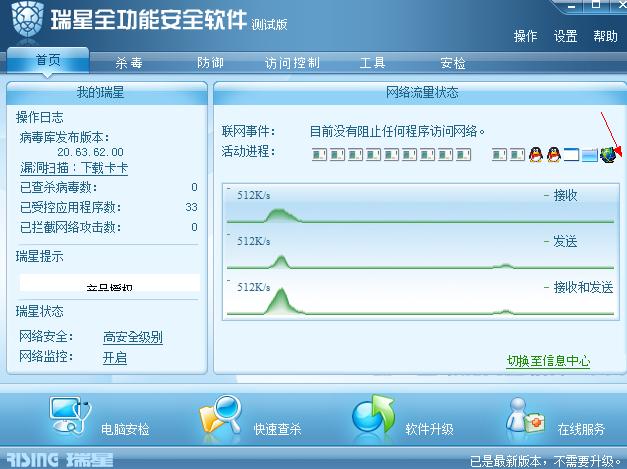The width and height of the screenshot is (627, 469).
Task: Select generic process icon just left of QQ penguins
Action: pos(517,154)
